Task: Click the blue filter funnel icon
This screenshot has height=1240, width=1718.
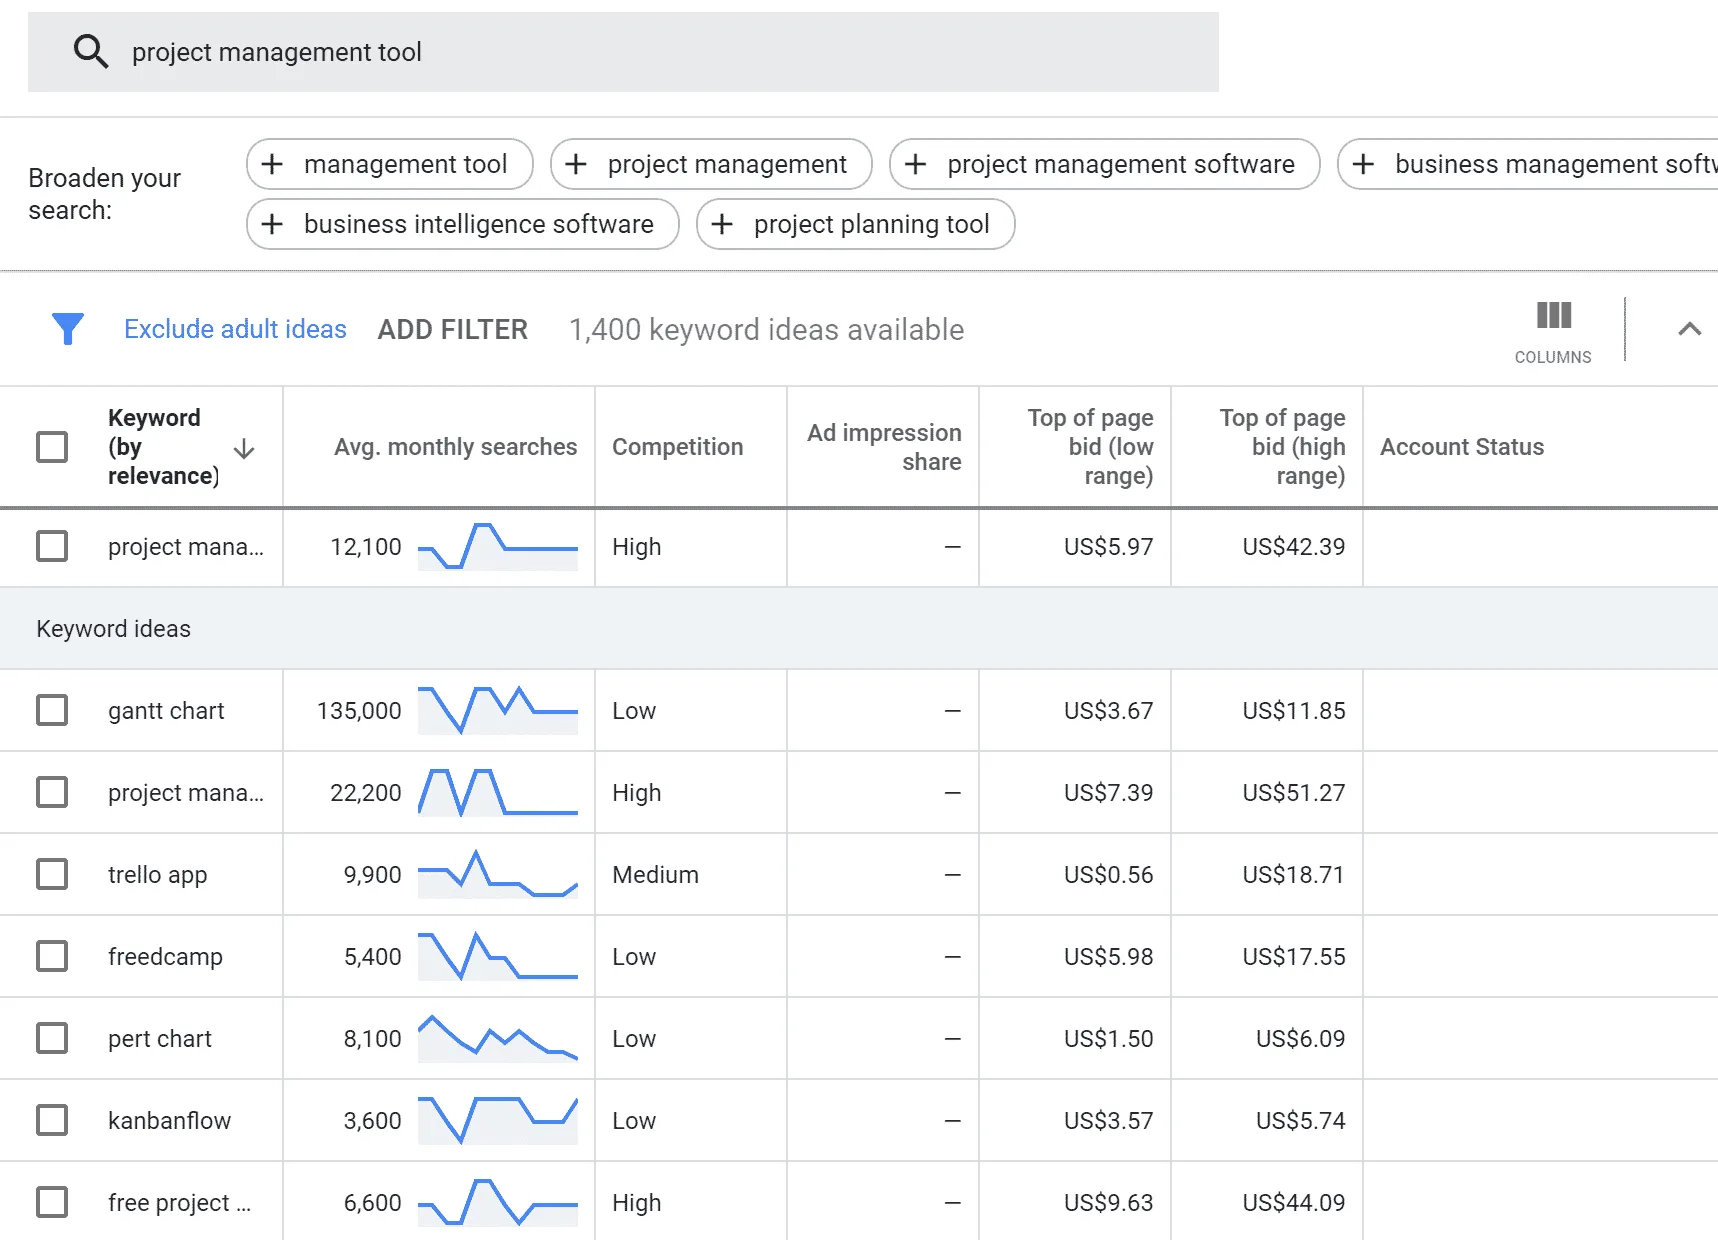Action: 68,329
